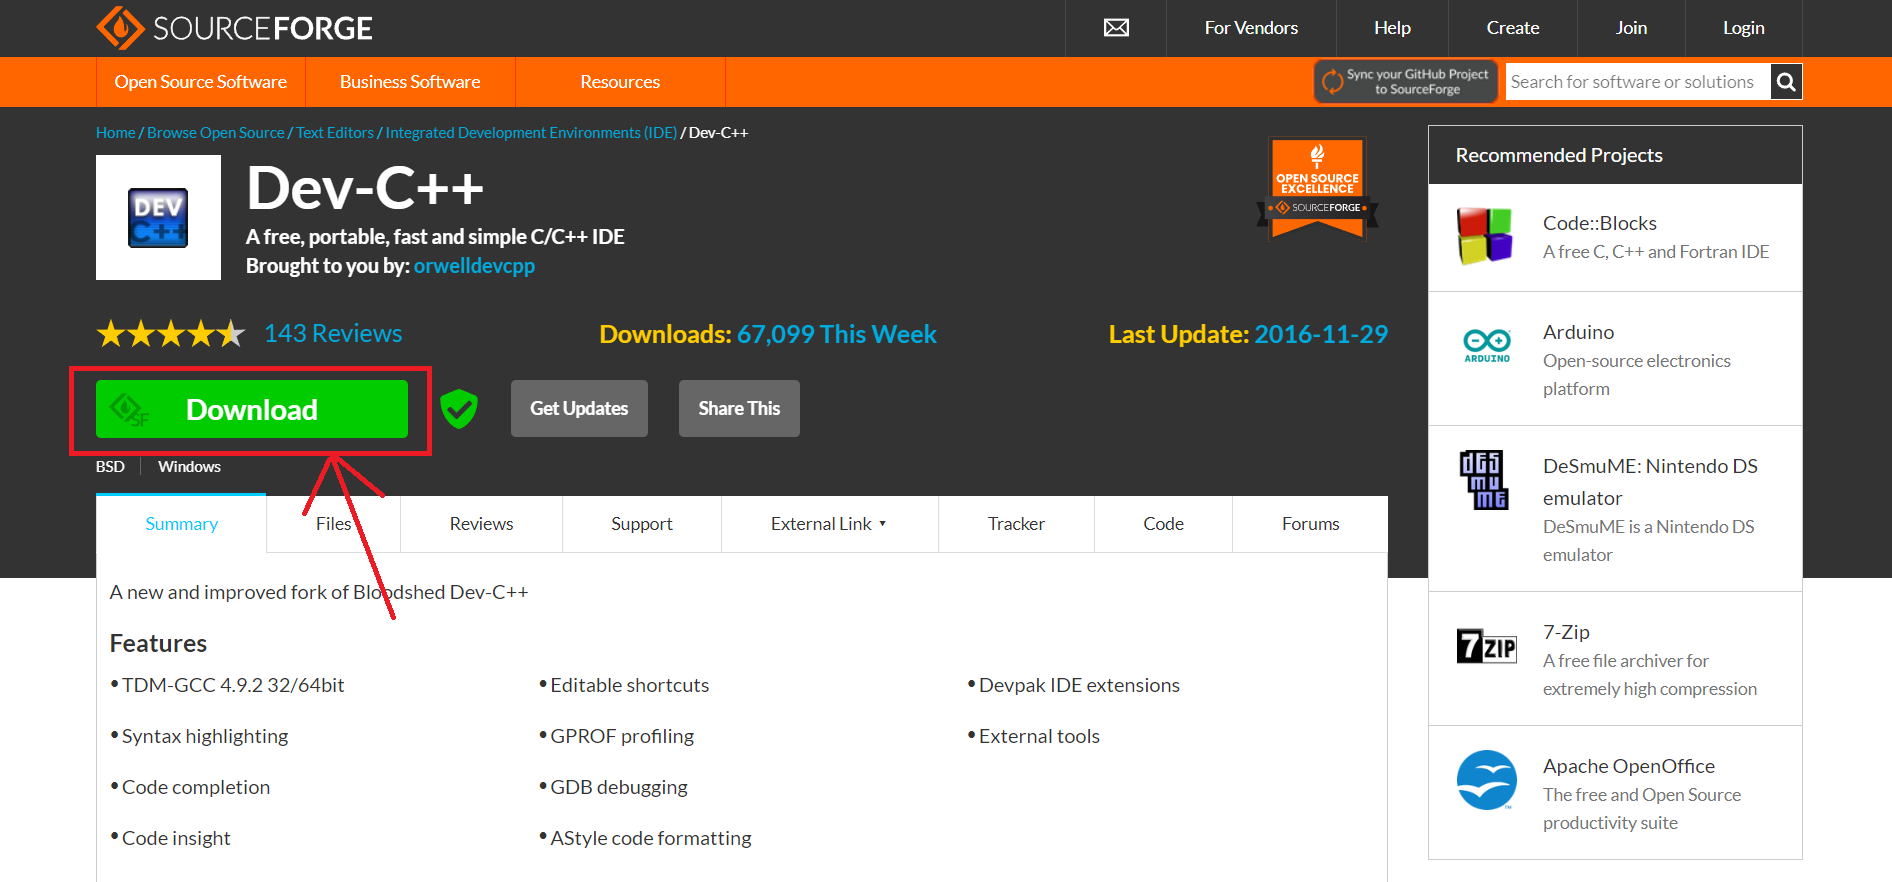Image resolution: width=1892 pixels, height=882 pixels.
Task: Open the envelope mail icon
Action: 1116,28
